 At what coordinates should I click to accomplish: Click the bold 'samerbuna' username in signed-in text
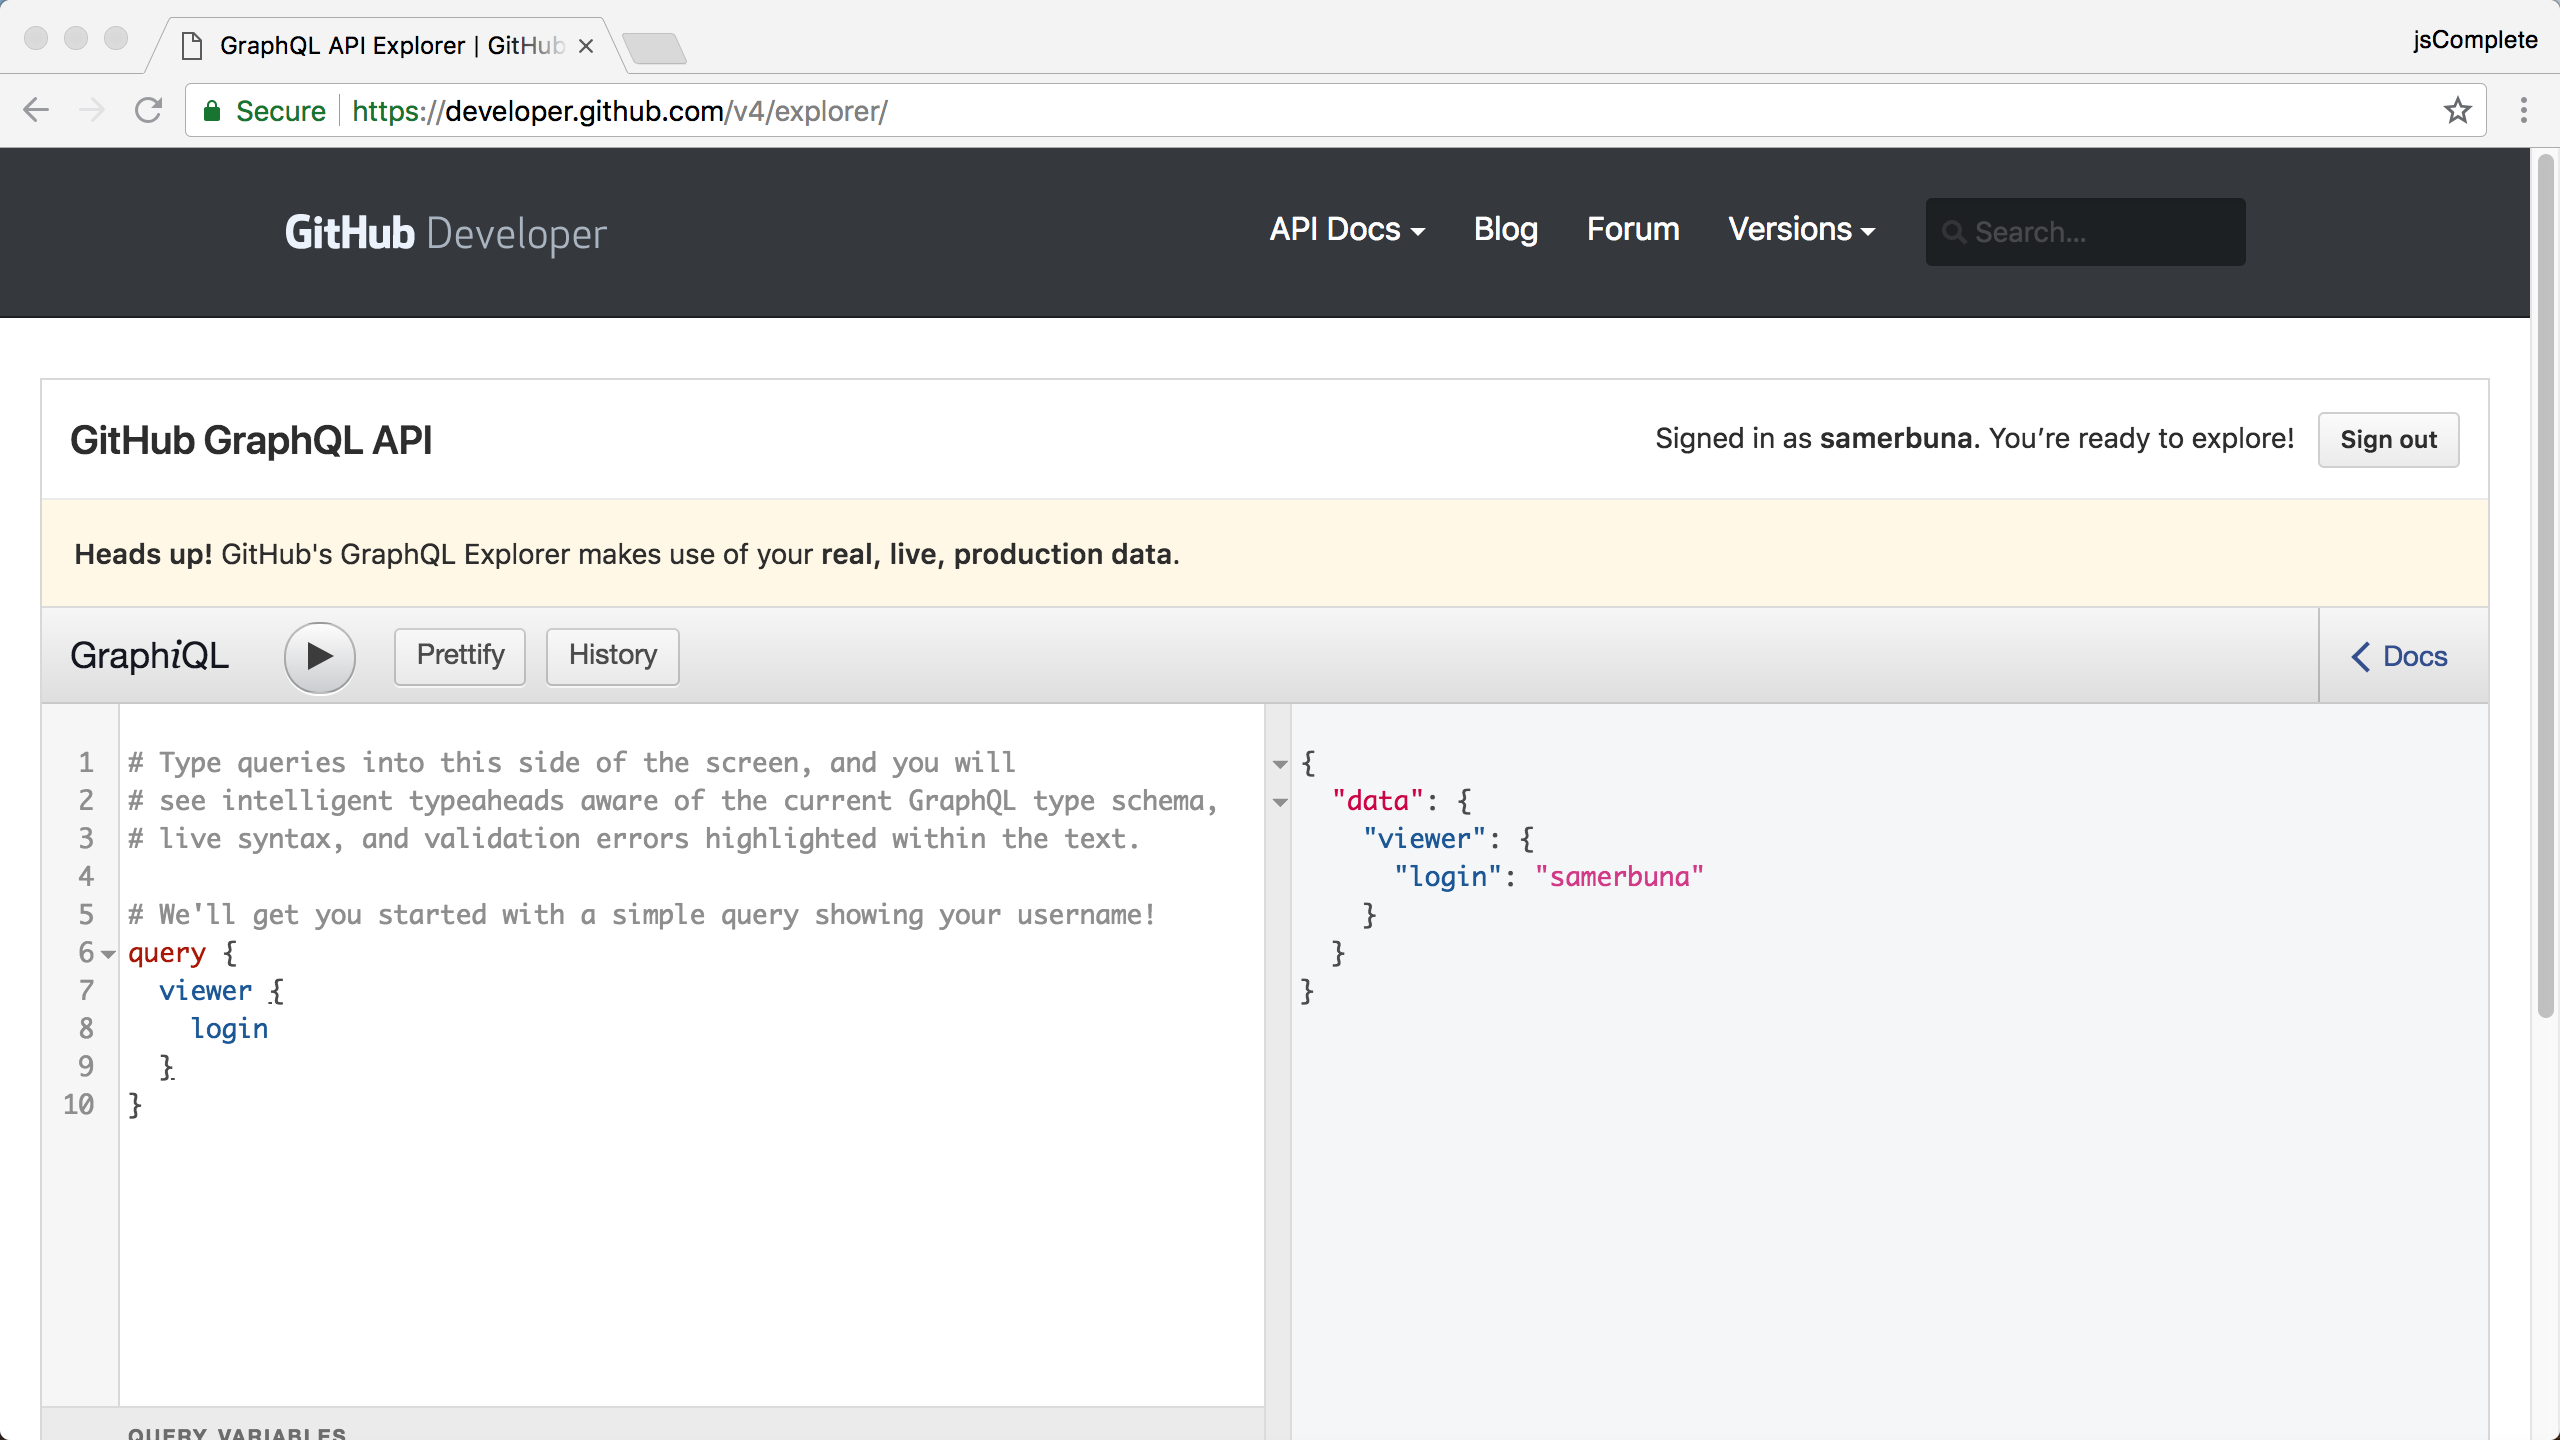click(1896, 439)
